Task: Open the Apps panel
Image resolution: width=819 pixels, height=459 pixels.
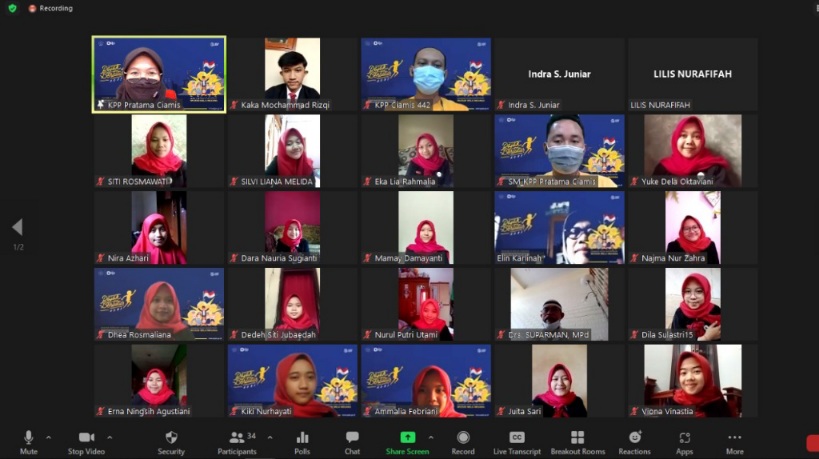Action: tap(684, 441)
